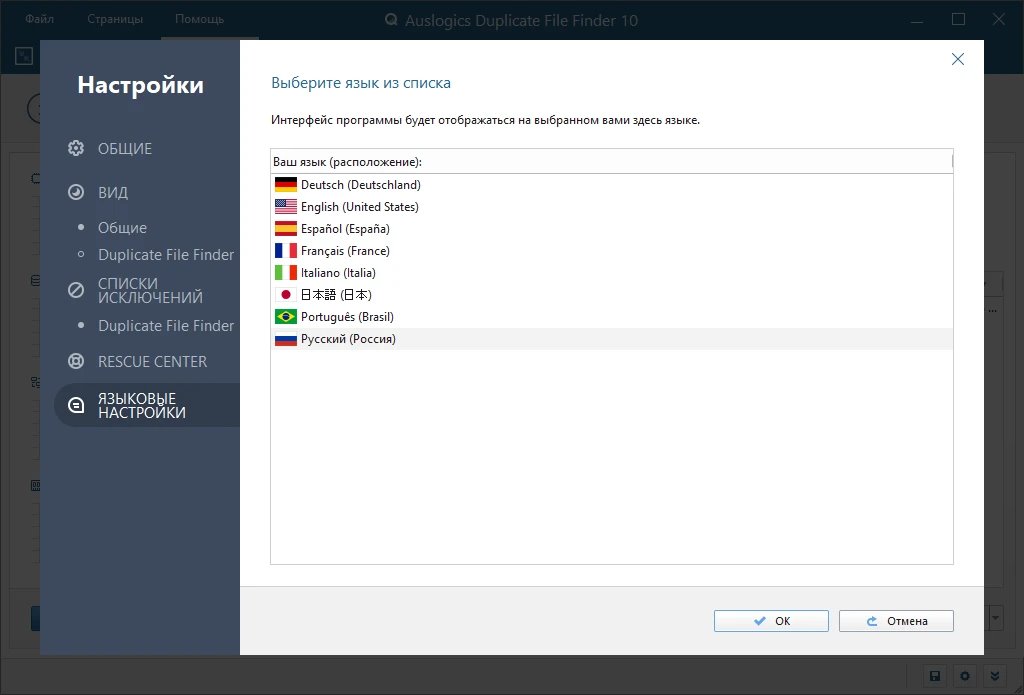Click the German flag icon

coord(285,185)
